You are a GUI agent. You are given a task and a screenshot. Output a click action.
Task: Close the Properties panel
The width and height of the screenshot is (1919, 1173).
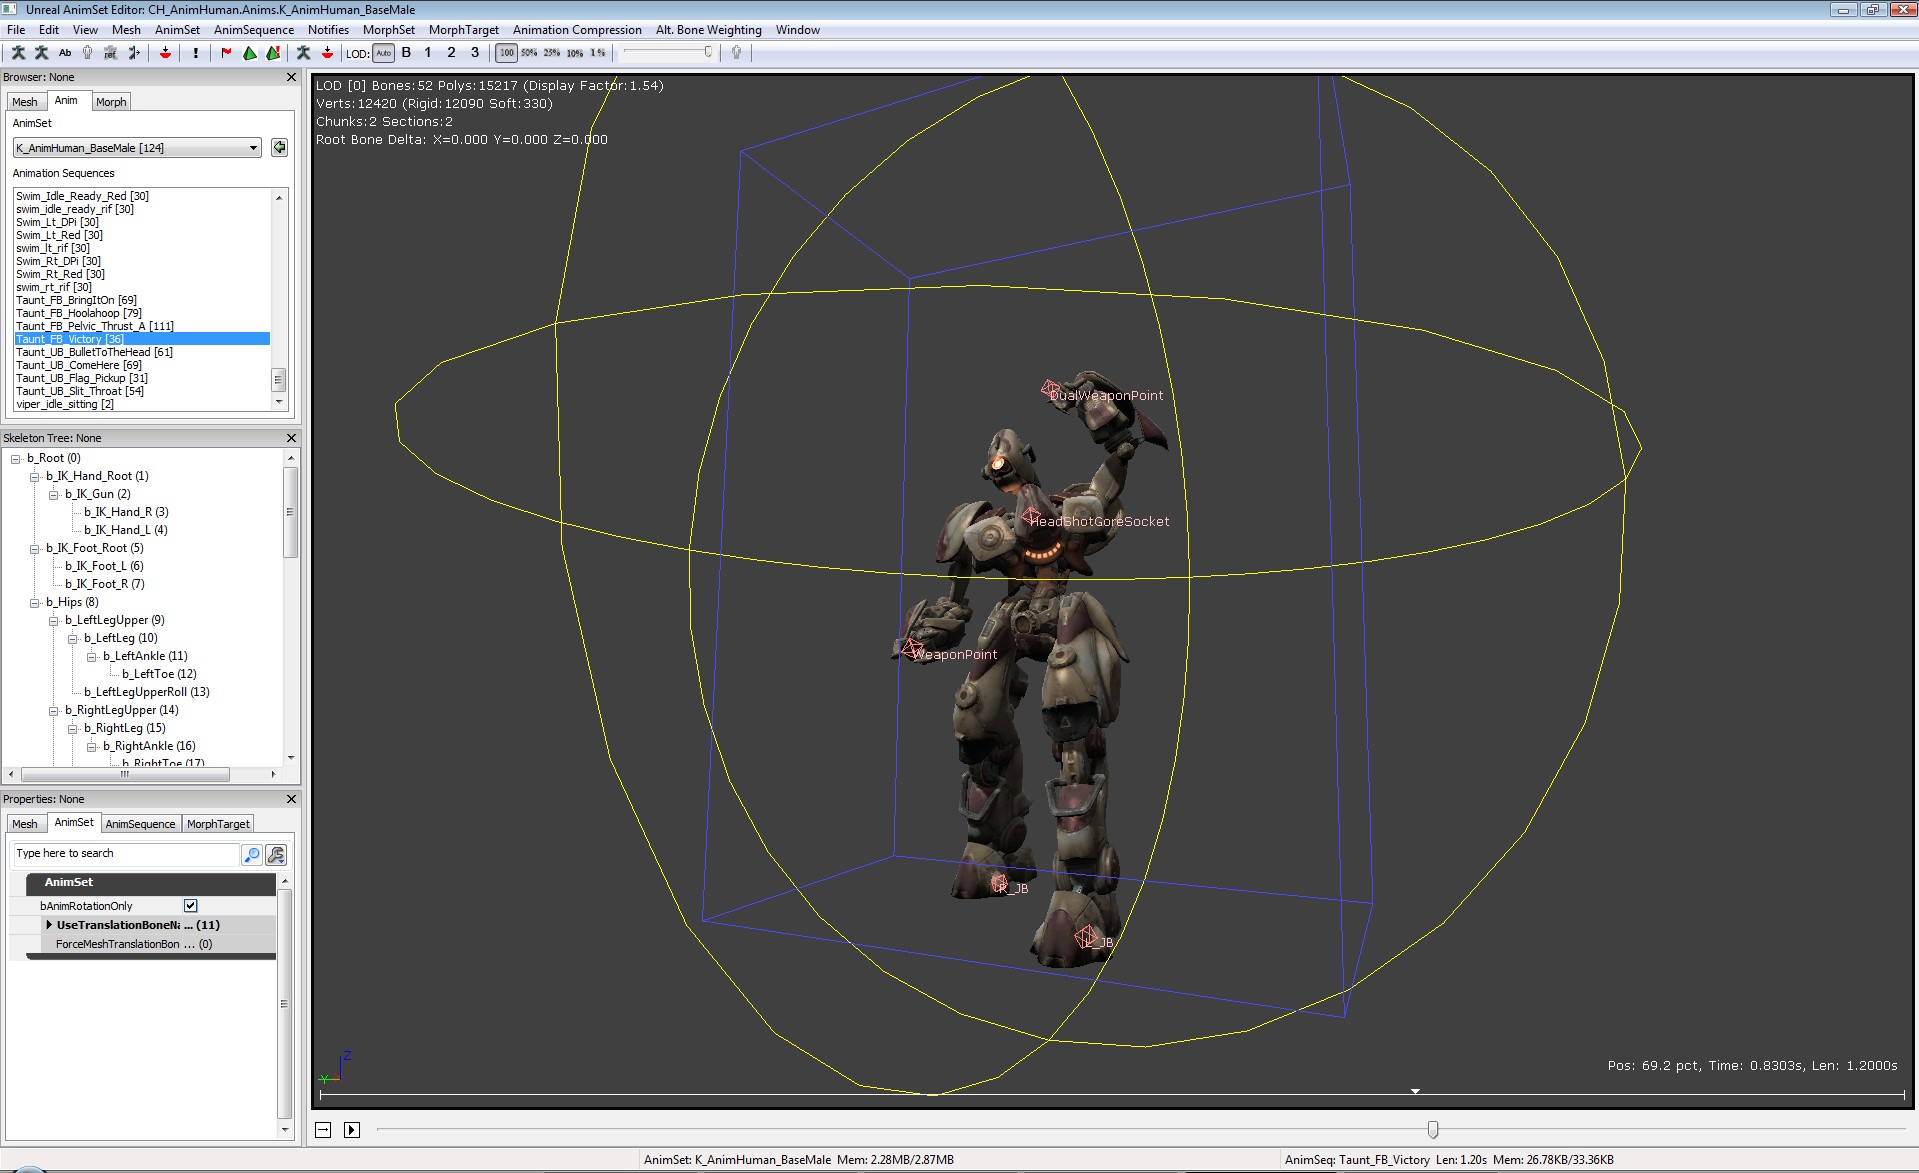coord(292,799)
